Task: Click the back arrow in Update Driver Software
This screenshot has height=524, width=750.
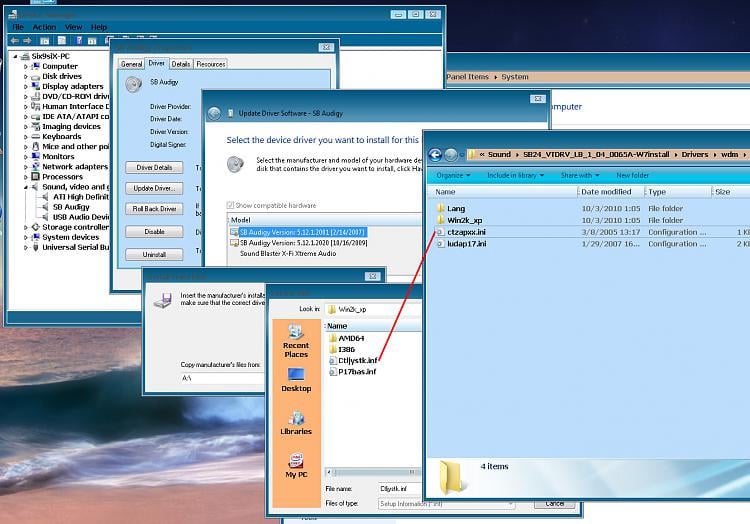Action: [x=214, y=113]
